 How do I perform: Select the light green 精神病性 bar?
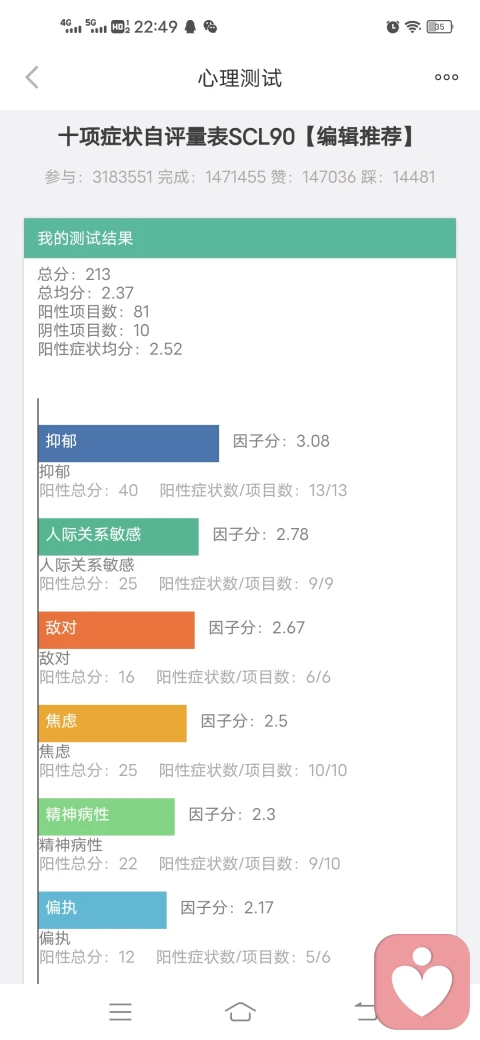pyautogui.click(x=107, y=816)
